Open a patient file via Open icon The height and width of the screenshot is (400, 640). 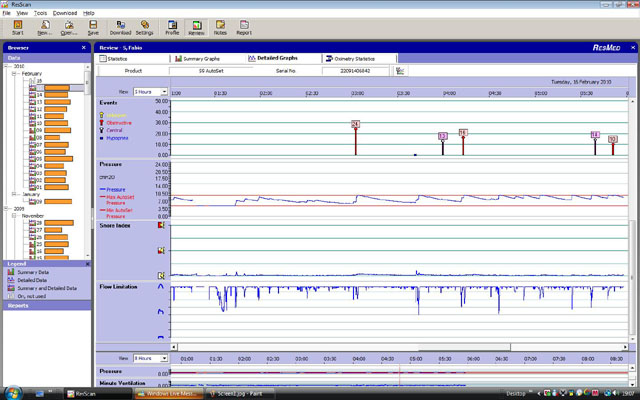click(x=69, y=28)
